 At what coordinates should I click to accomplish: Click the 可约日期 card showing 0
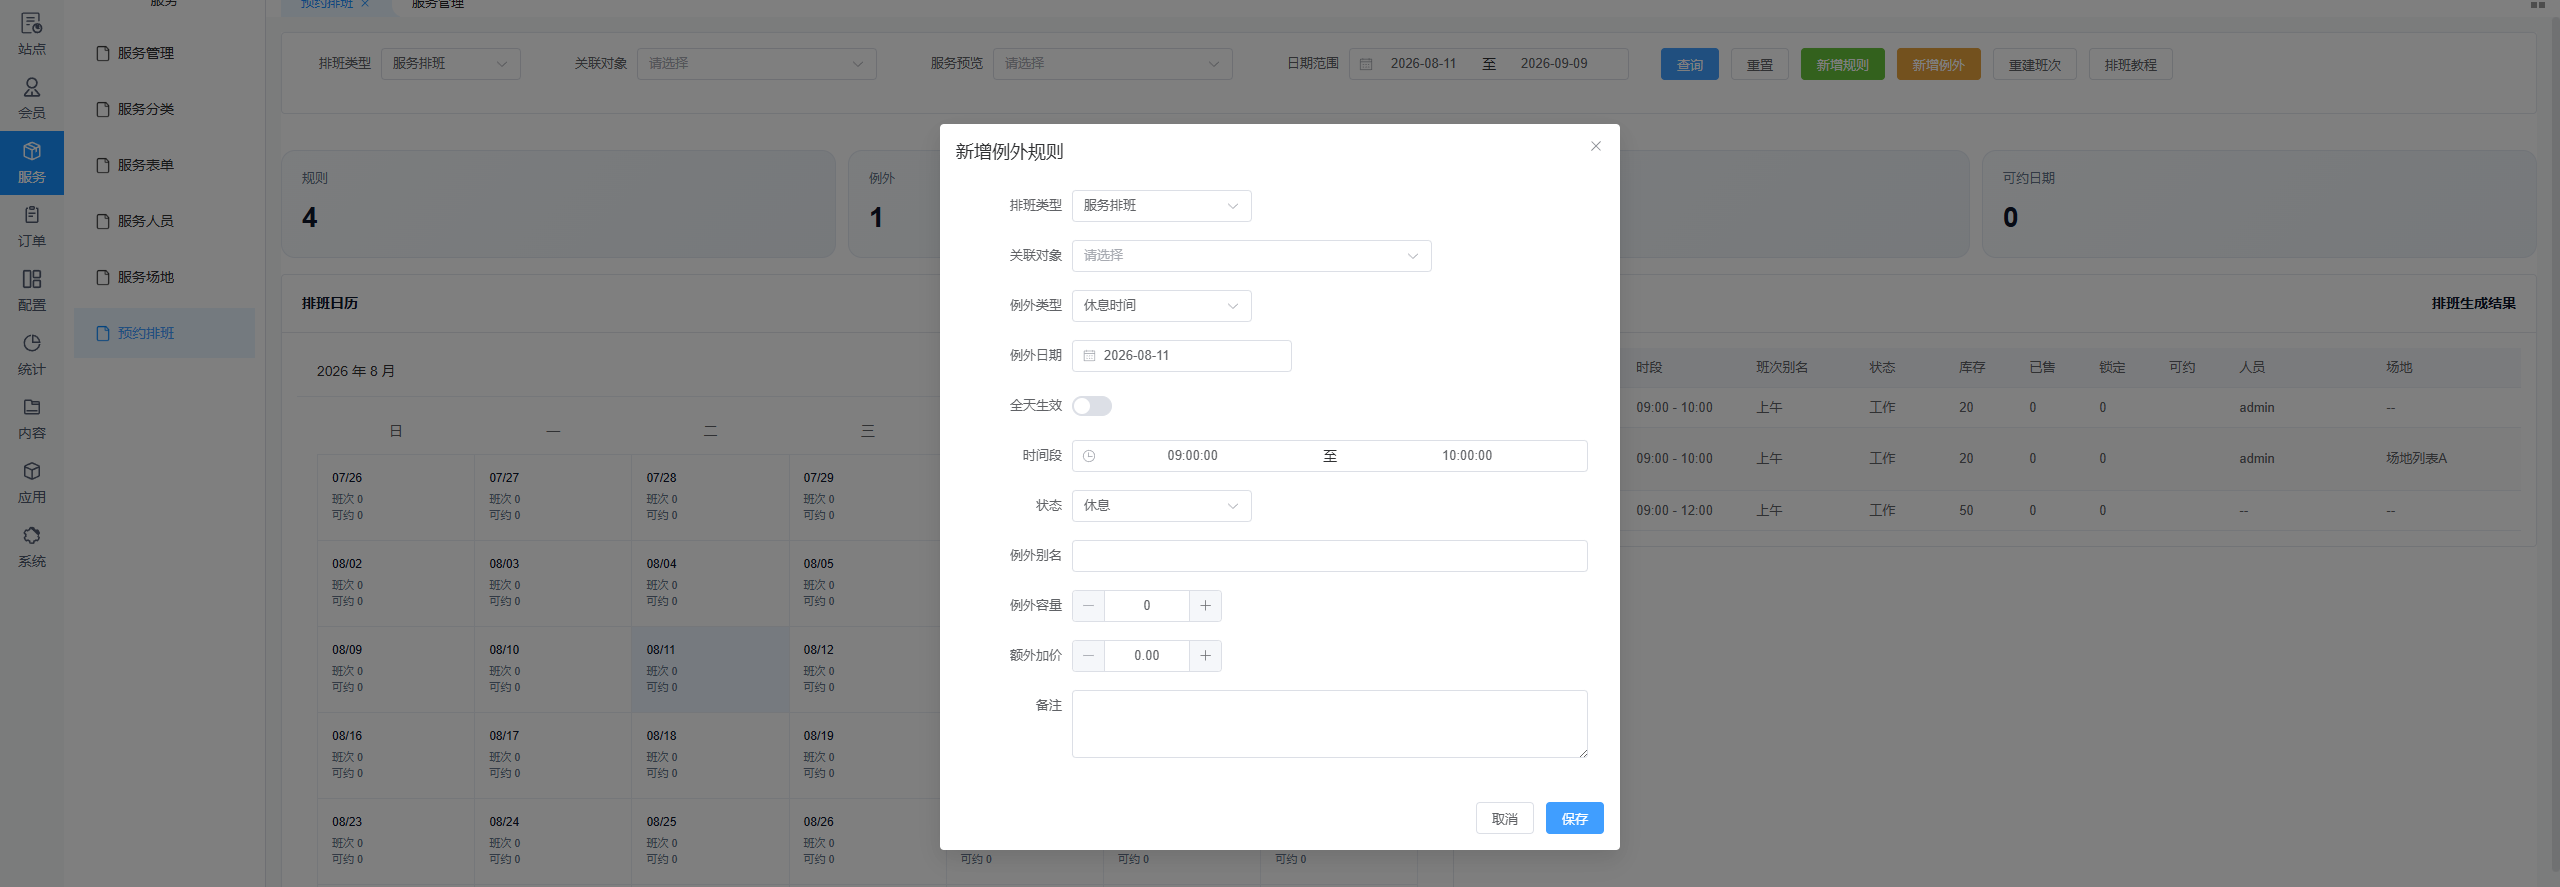coord(2259,204)
